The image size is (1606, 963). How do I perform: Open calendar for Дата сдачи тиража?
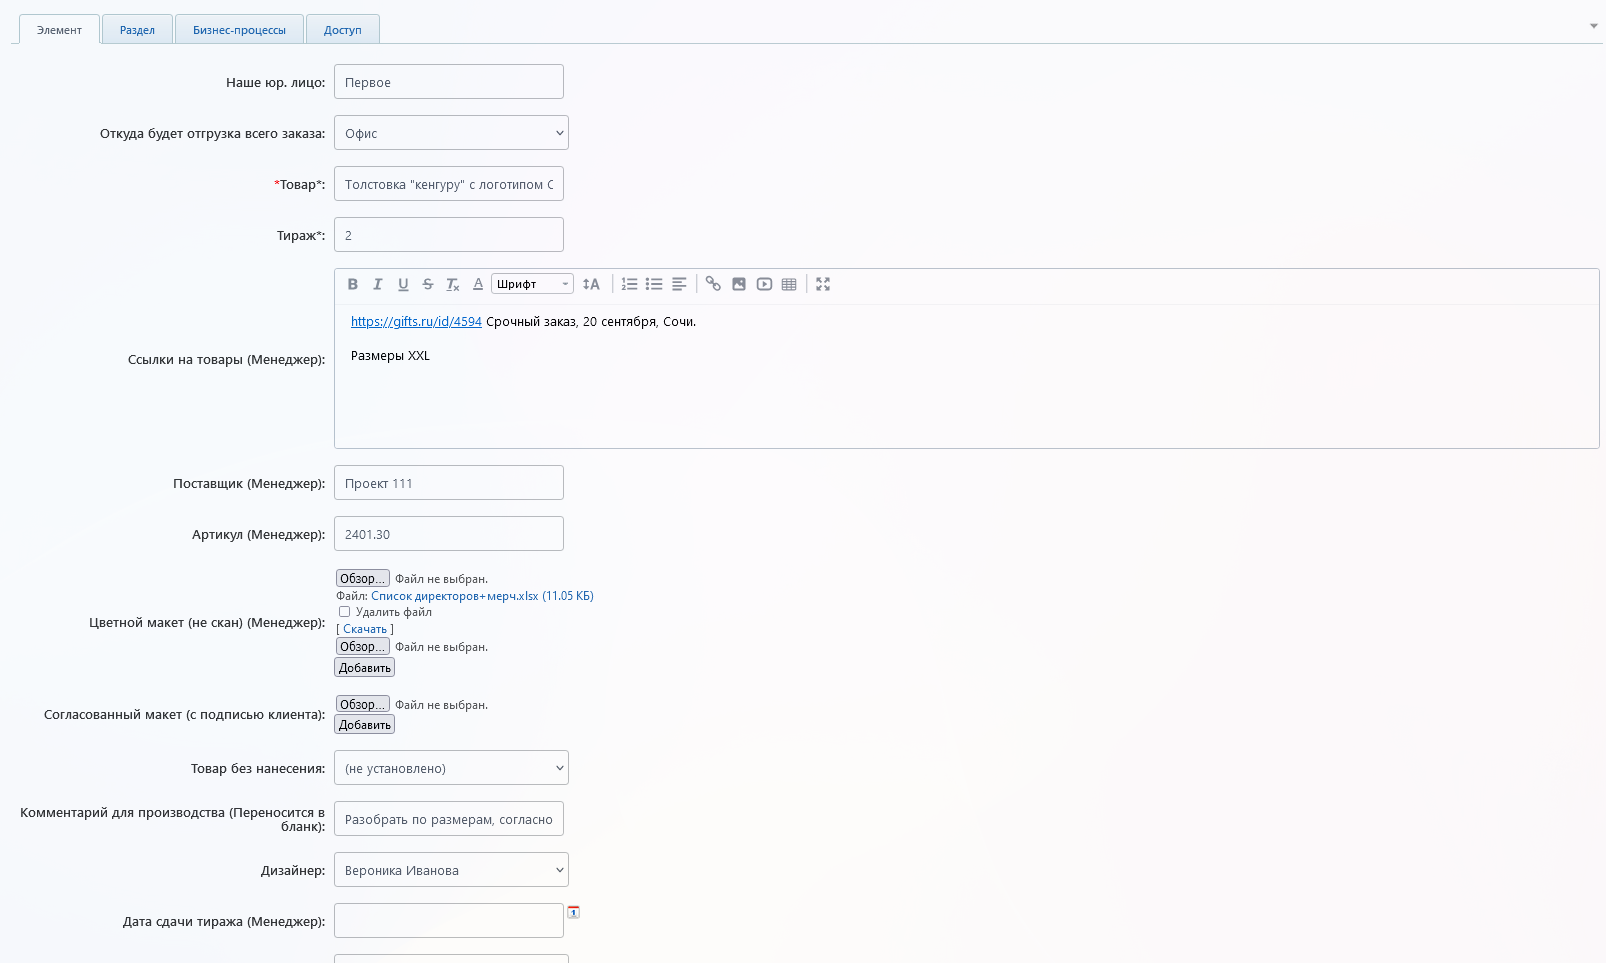click(x=573, y=912)
